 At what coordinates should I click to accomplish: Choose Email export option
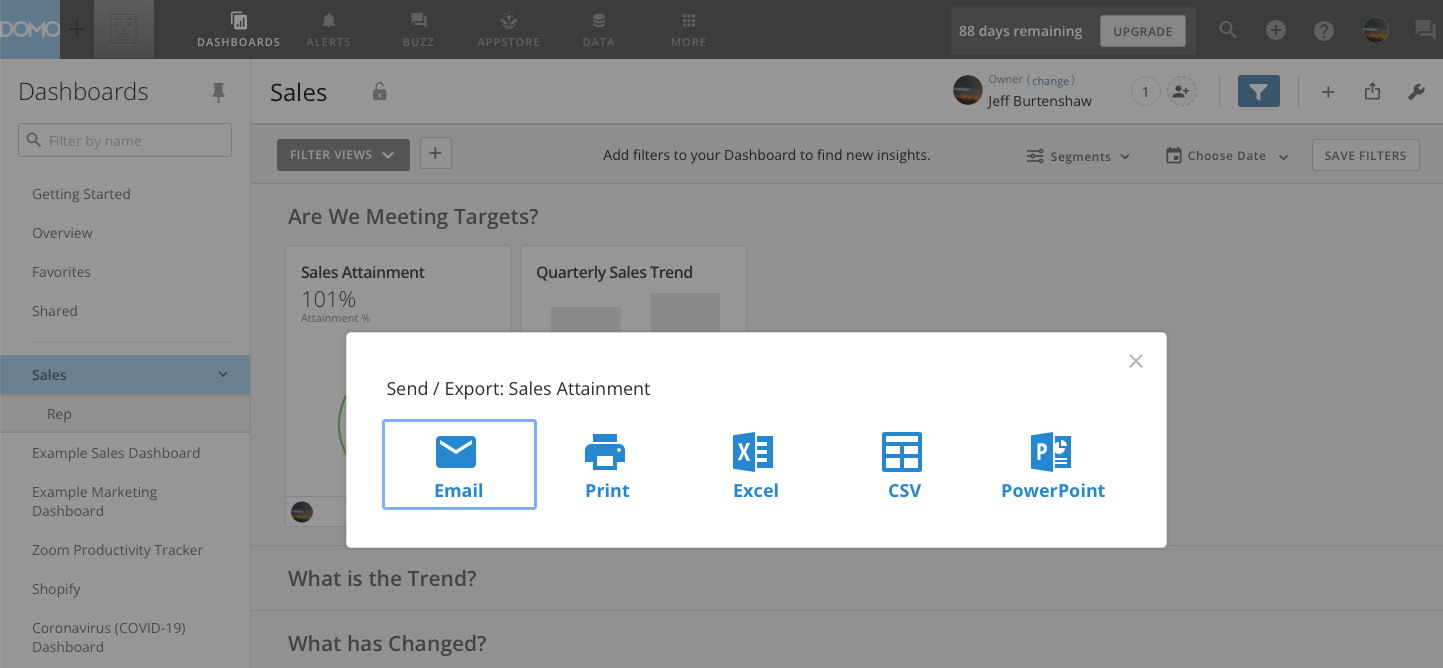459,464
